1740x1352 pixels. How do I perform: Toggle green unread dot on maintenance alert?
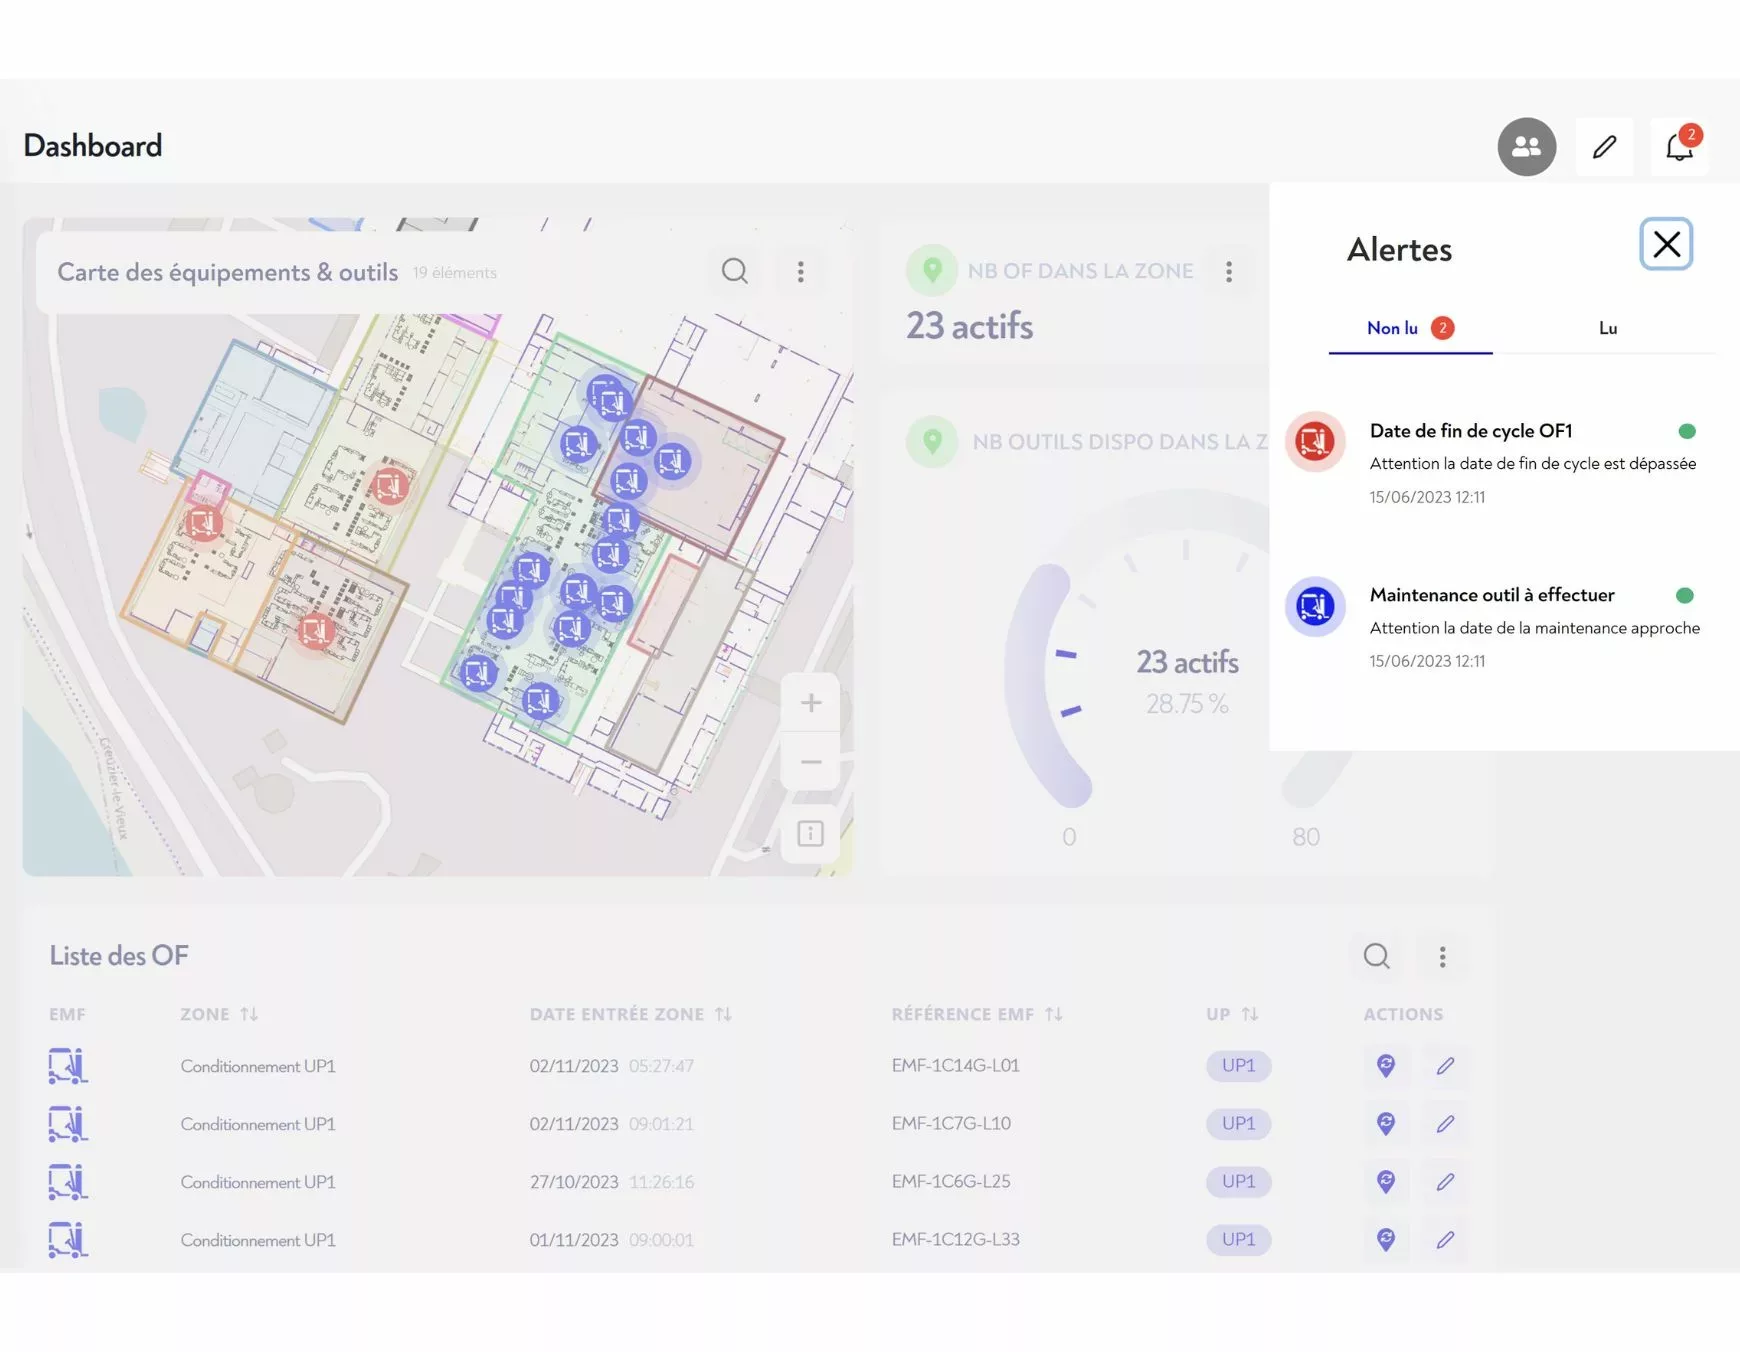[1685, 595]
